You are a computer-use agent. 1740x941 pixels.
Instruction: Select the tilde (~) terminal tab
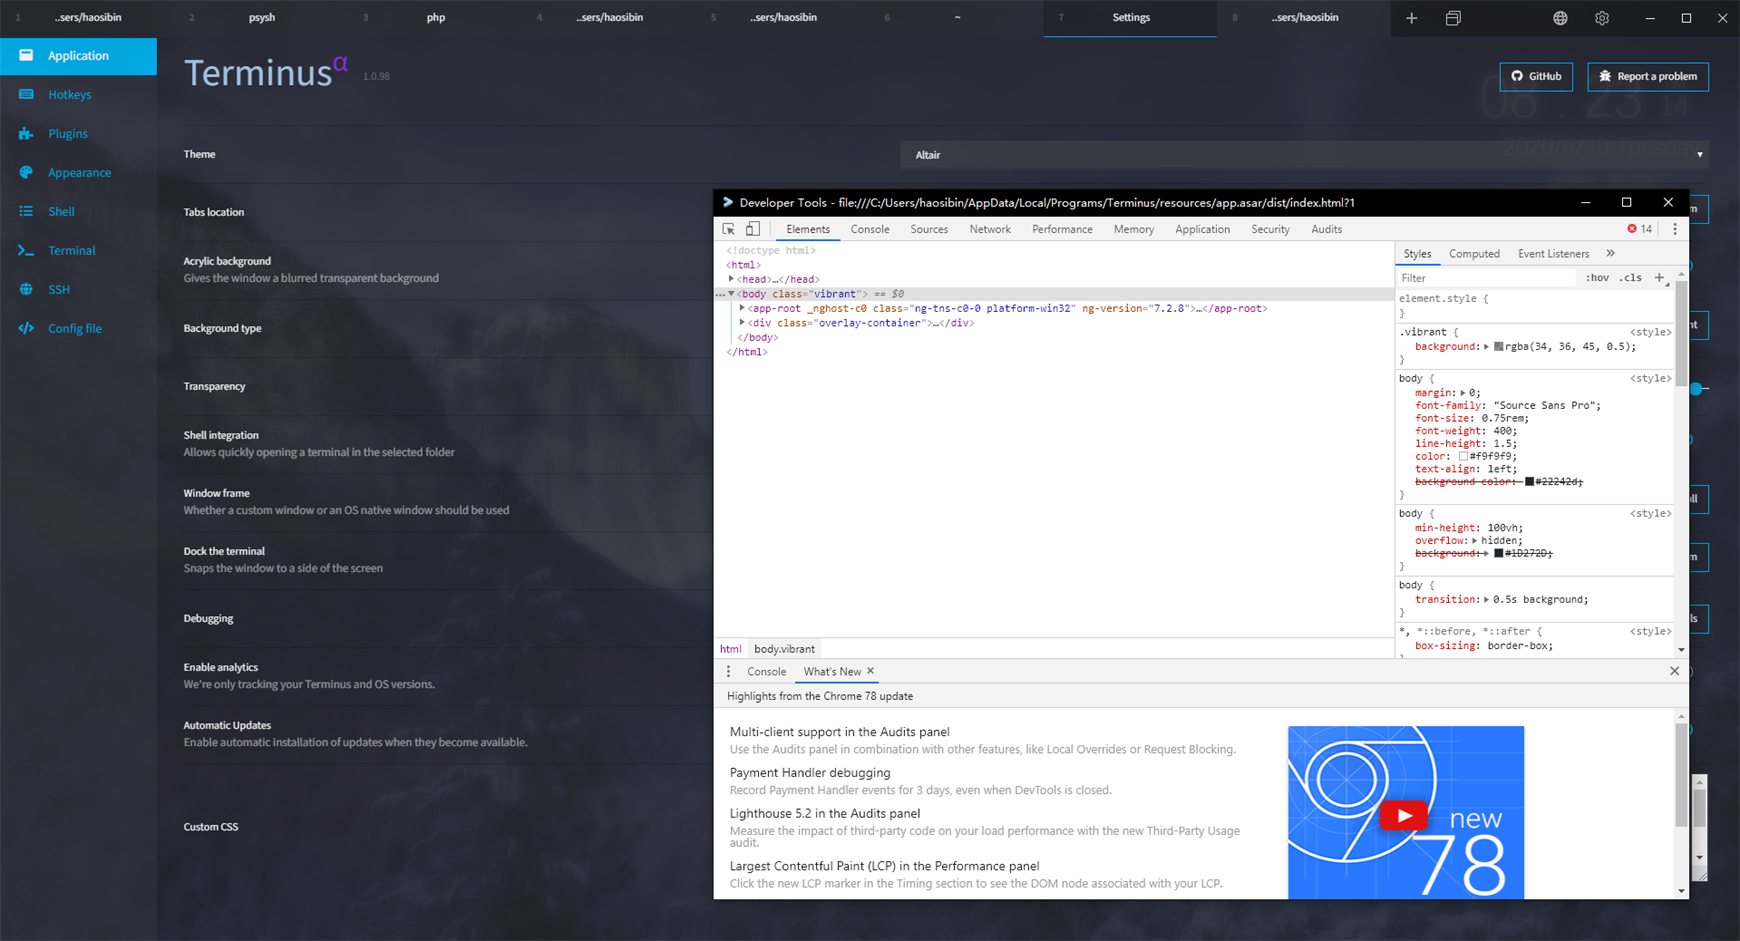[957, 18]
